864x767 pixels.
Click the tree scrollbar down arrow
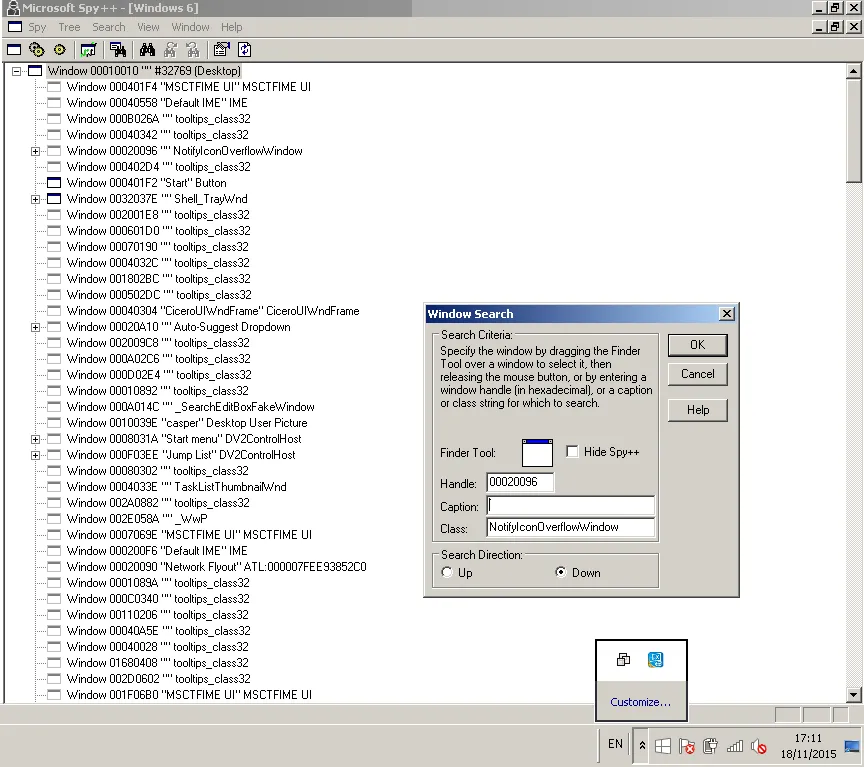853,695
